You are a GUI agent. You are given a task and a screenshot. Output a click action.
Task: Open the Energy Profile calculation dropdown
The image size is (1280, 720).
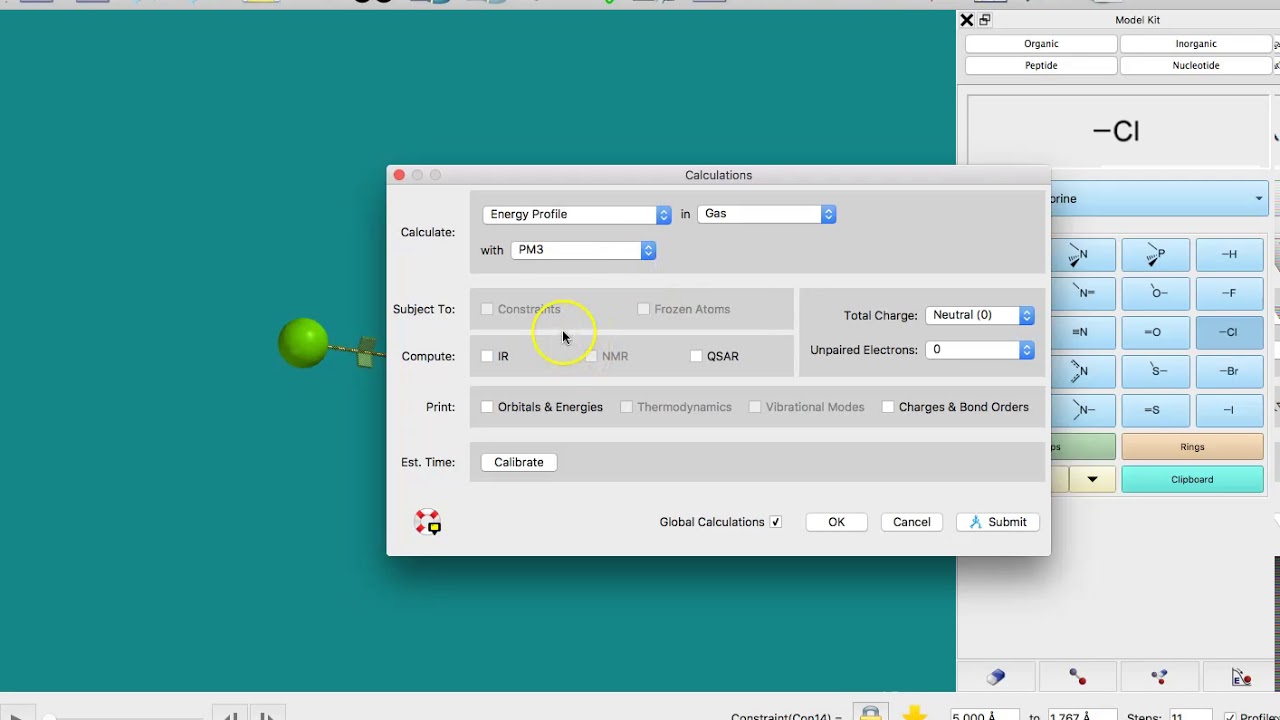click(576, 214)
